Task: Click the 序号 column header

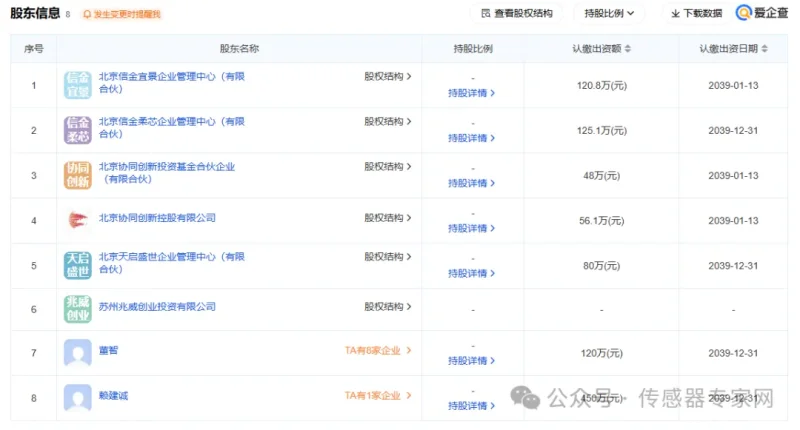Action: click(x=34, y=48)
